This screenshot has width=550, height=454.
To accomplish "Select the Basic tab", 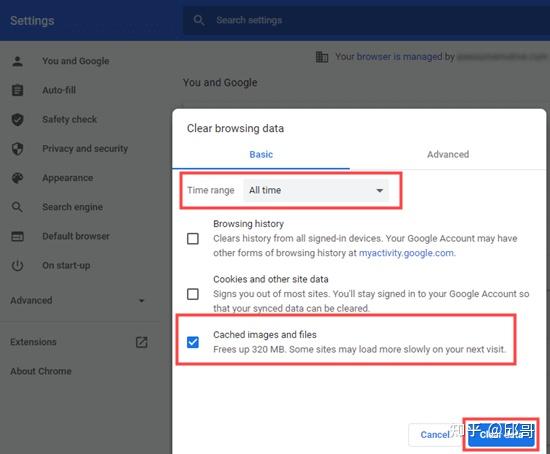I will [261, 154].
